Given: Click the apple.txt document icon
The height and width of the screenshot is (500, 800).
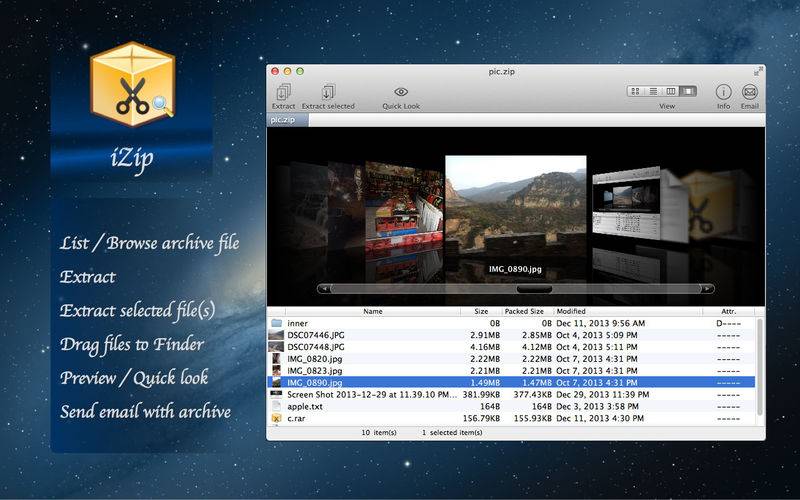Looking at the screenshot, I should point(276,407).
